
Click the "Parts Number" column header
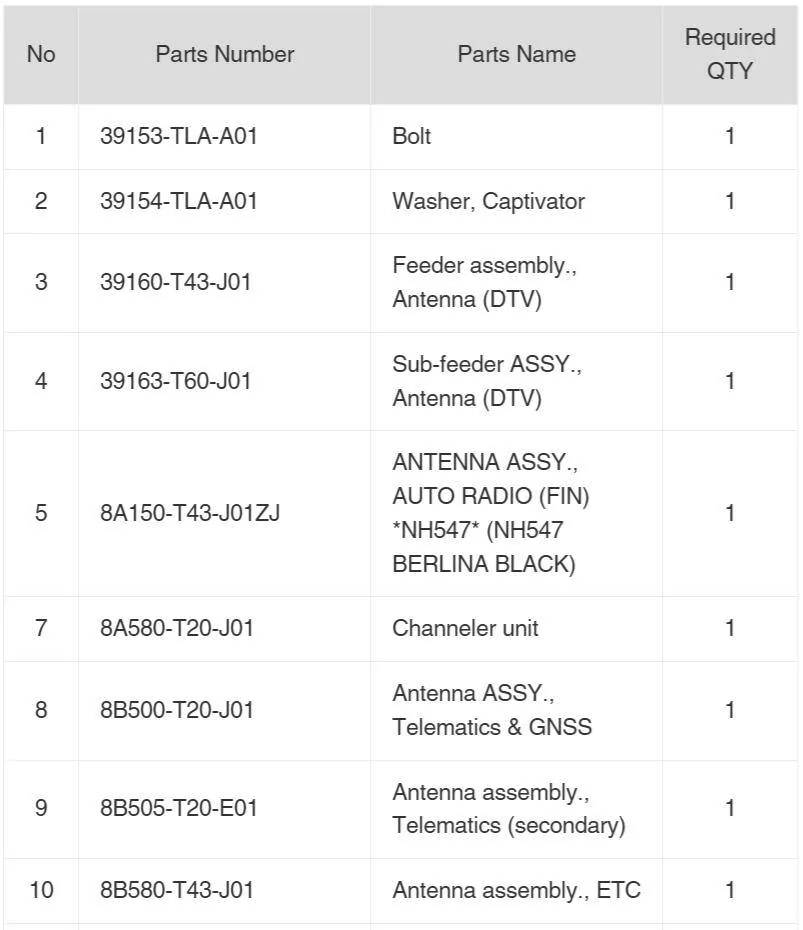[225, 55]
